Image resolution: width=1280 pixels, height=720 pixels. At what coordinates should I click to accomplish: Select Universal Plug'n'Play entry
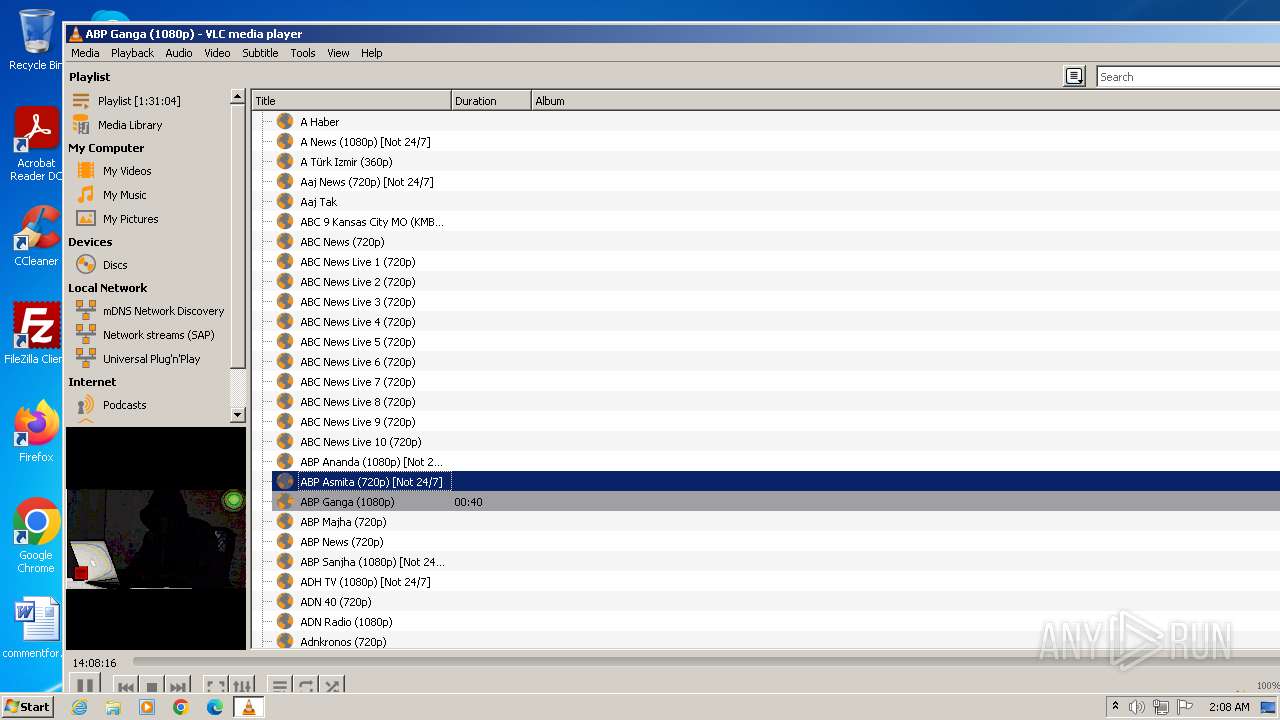[151, 359]
